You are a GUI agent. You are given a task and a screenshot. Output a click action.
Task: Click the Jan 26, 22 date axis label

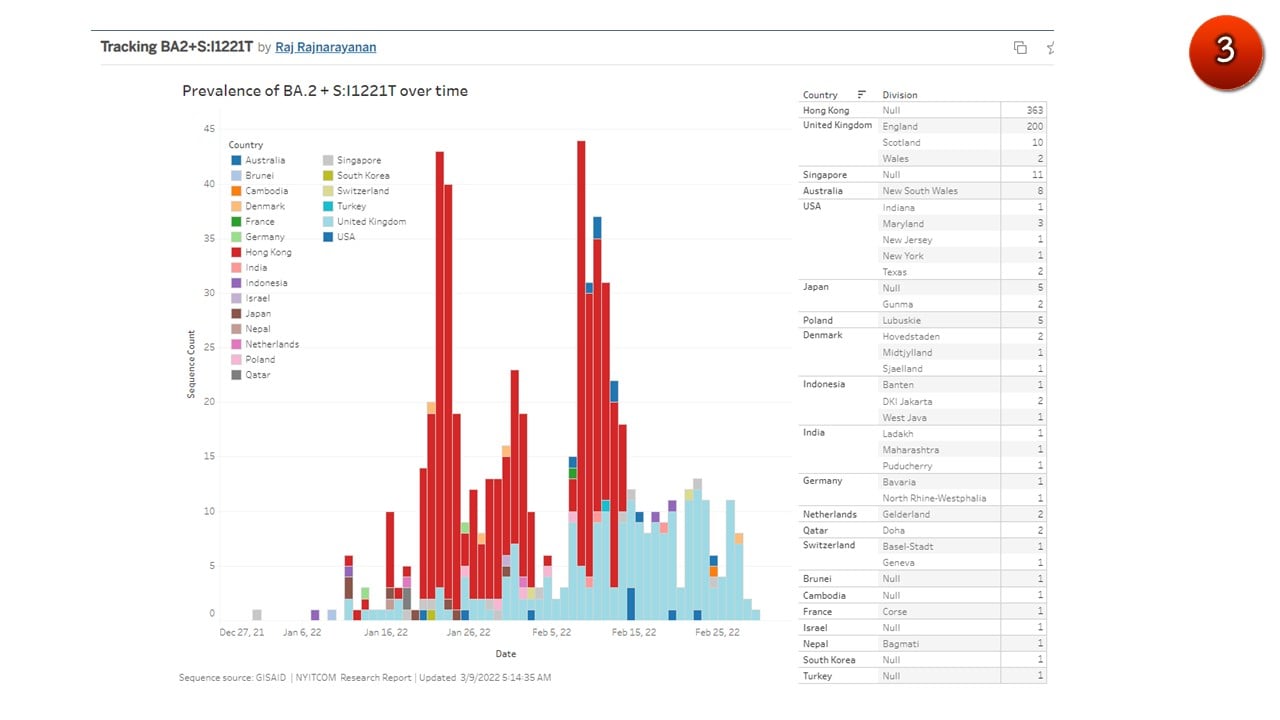tap(468, 632)
